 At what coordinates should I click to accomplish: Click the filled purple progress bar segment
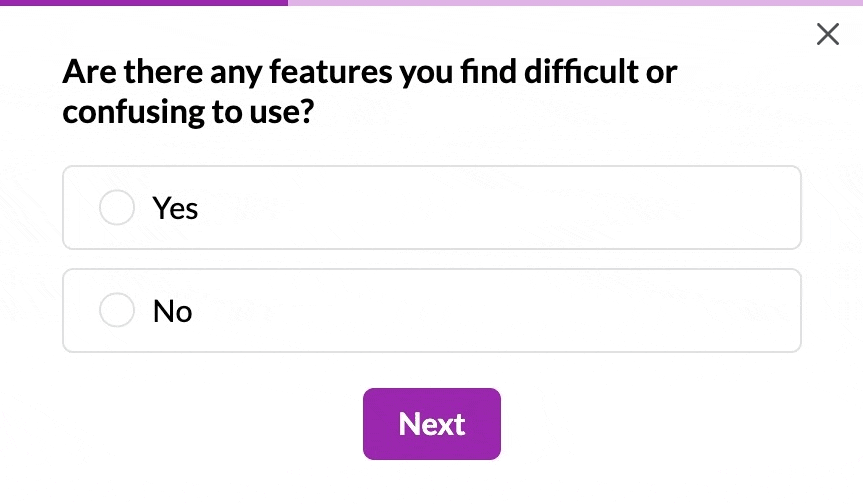pyautogui.click(x=144, y=3)
